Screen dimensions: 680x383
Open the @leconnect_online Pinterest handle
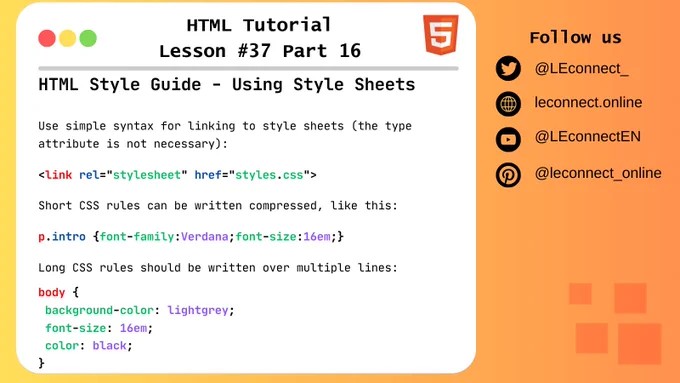coord(598,173)
